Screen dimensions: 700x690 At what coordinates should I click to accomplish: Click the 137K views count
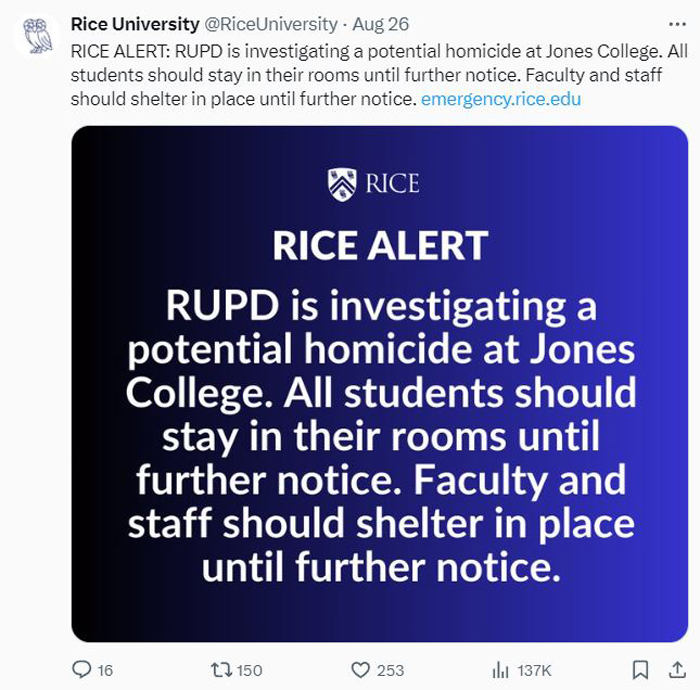[534, 670]
